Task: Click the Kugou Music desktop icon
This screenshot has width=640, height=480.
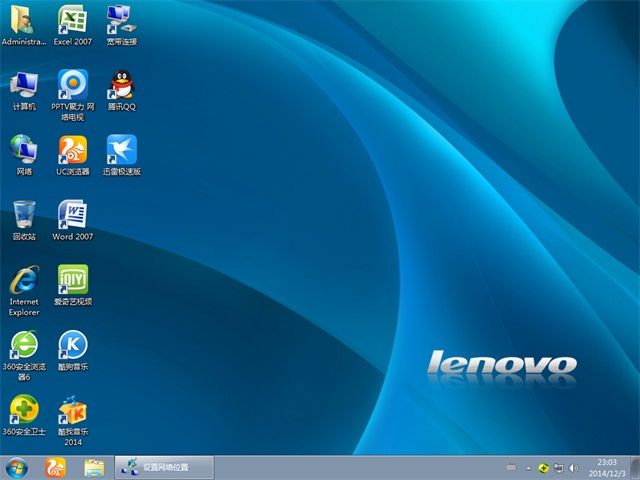Action: [72, 345]
